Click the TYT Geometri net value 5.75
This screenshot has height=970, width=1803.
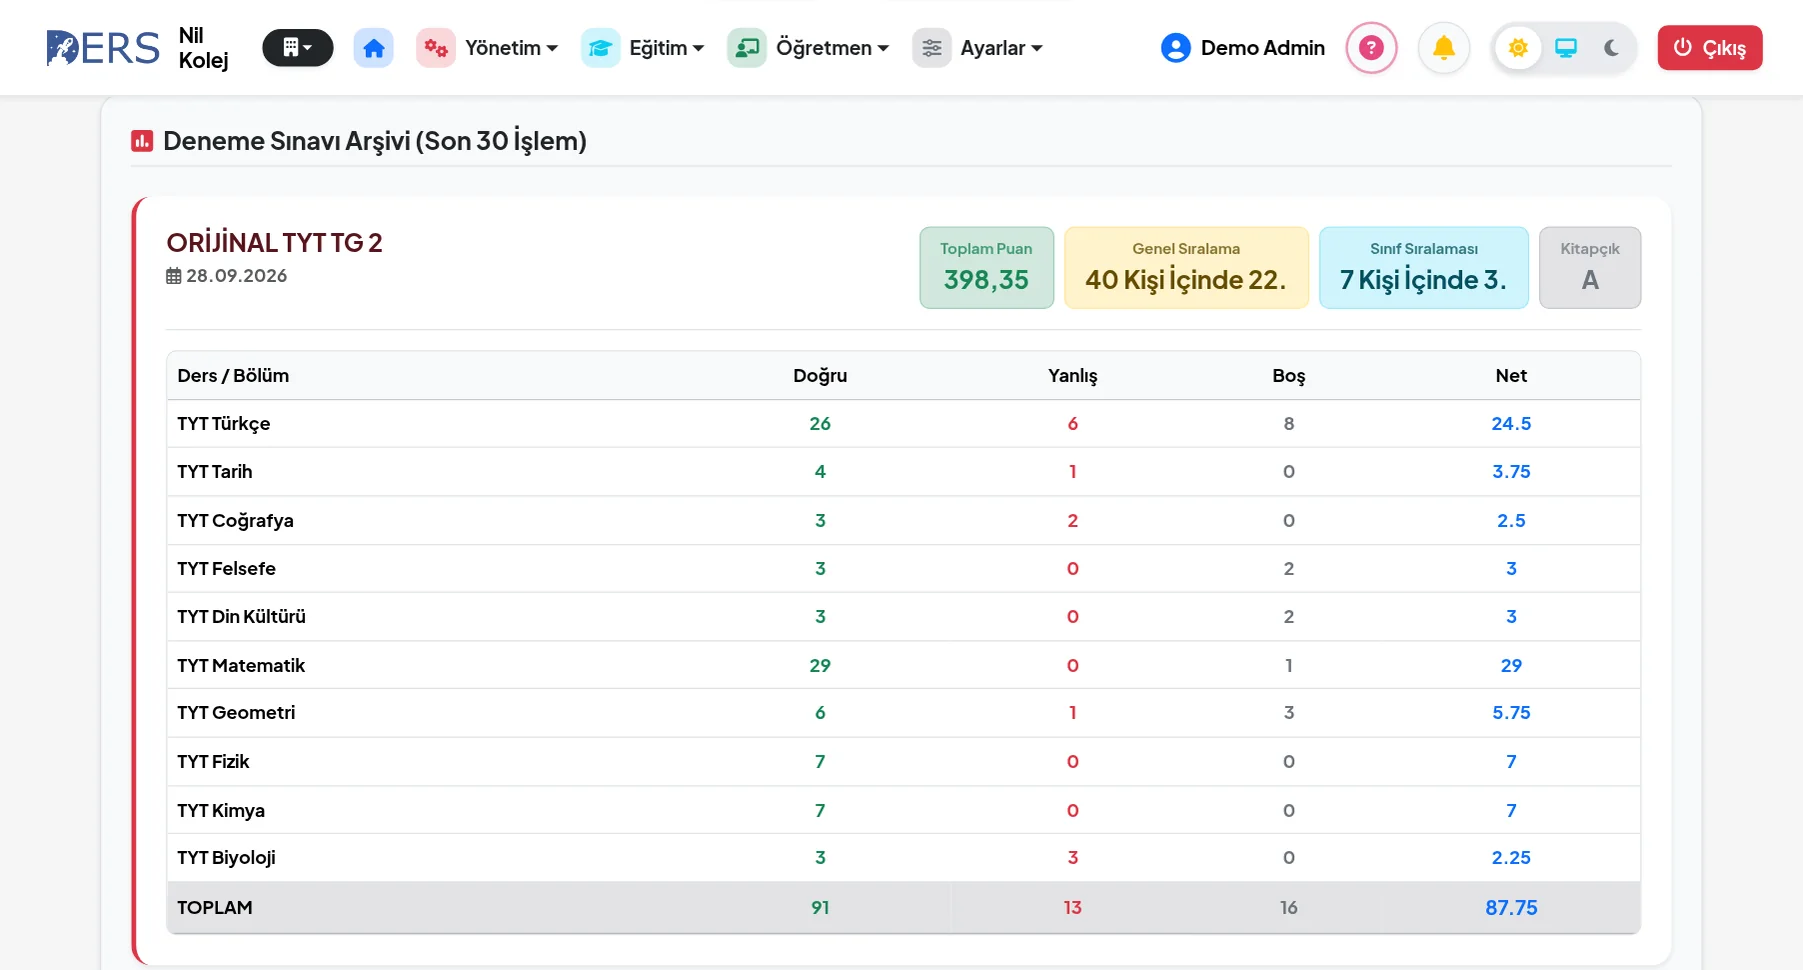click(x=1511, y=713)
